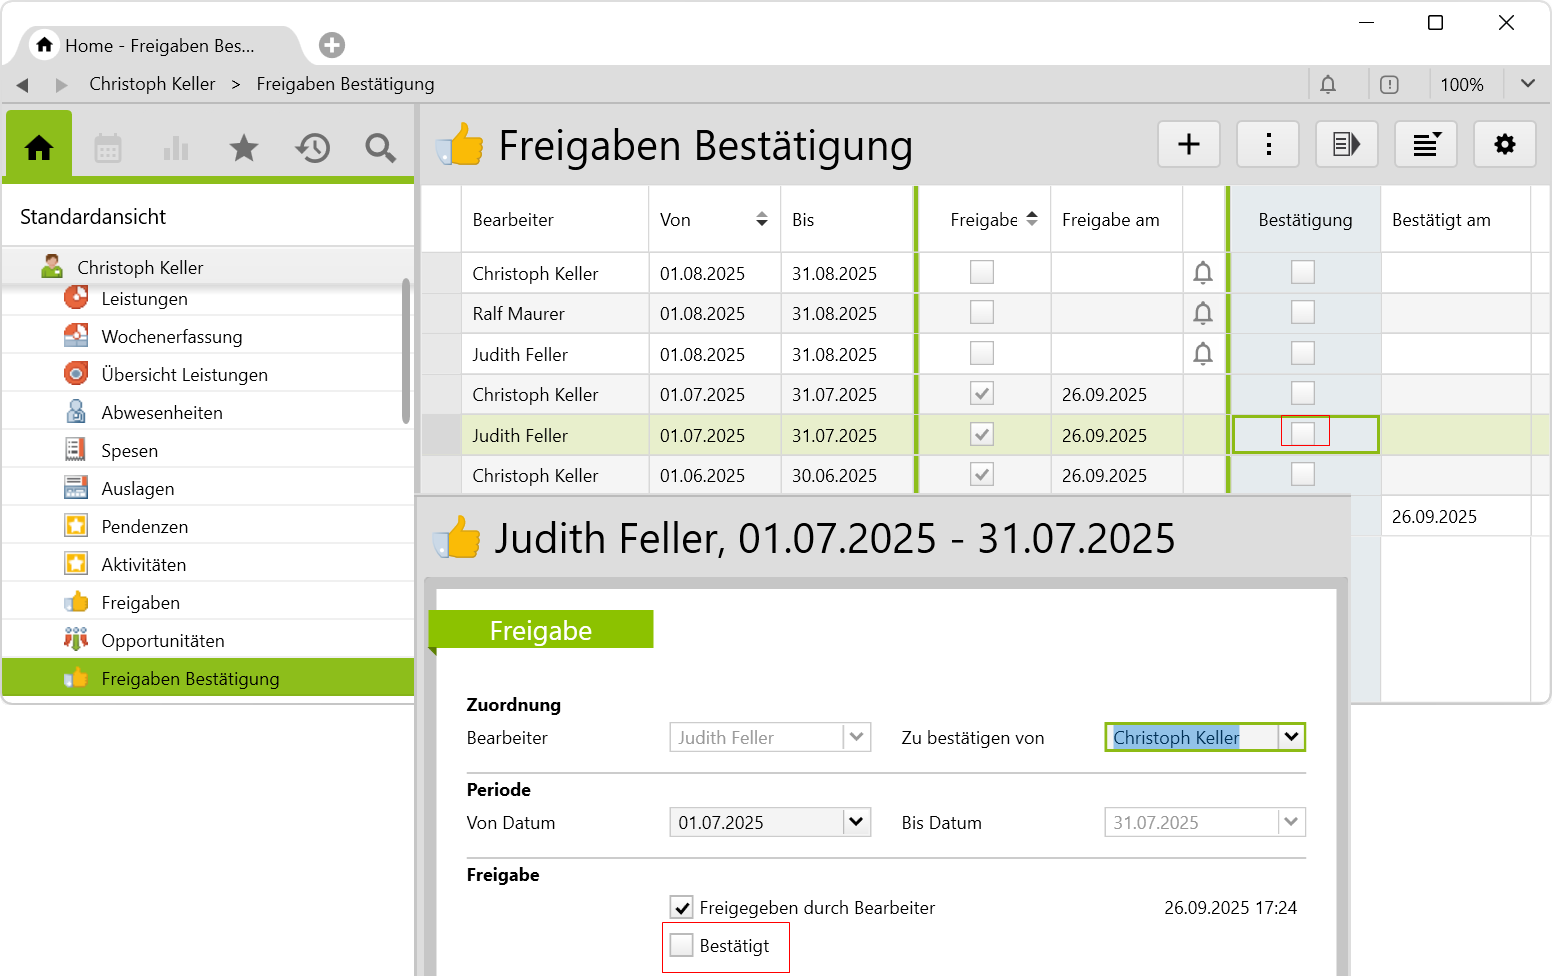Viewport: 1552px width, 977px height.
Task: Click the reminder bell in Ralf Maurer's row
Action: pyautogui.click(x=1203, y=314)
